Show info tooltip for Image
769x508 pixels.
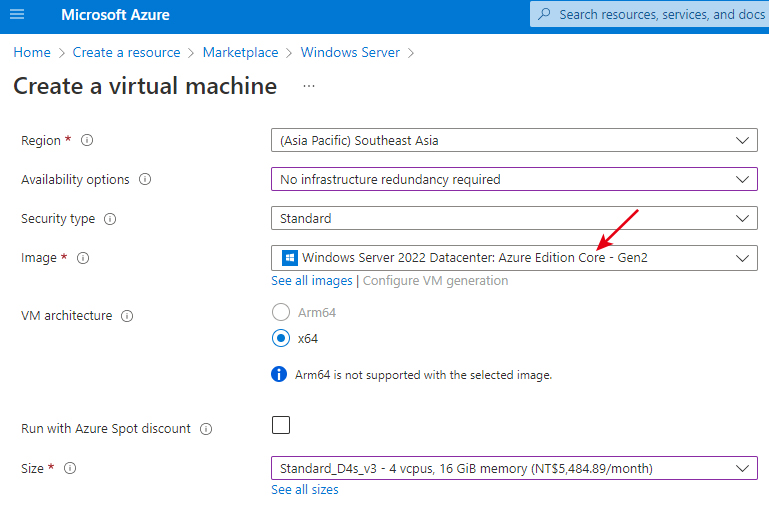[x=83, y=258]
